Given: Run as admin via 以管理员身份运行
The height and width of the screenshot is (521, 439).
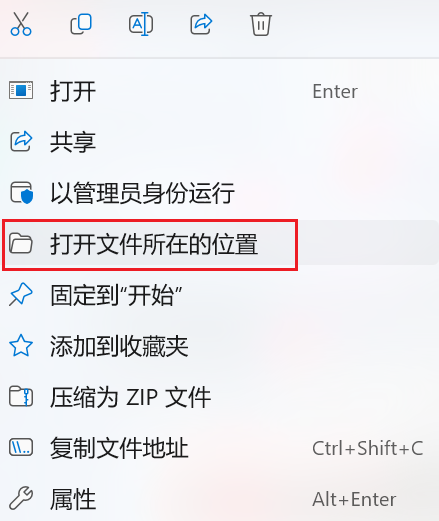Looking at the screenshot, I should pyautogui.click(x=219, y=193).
